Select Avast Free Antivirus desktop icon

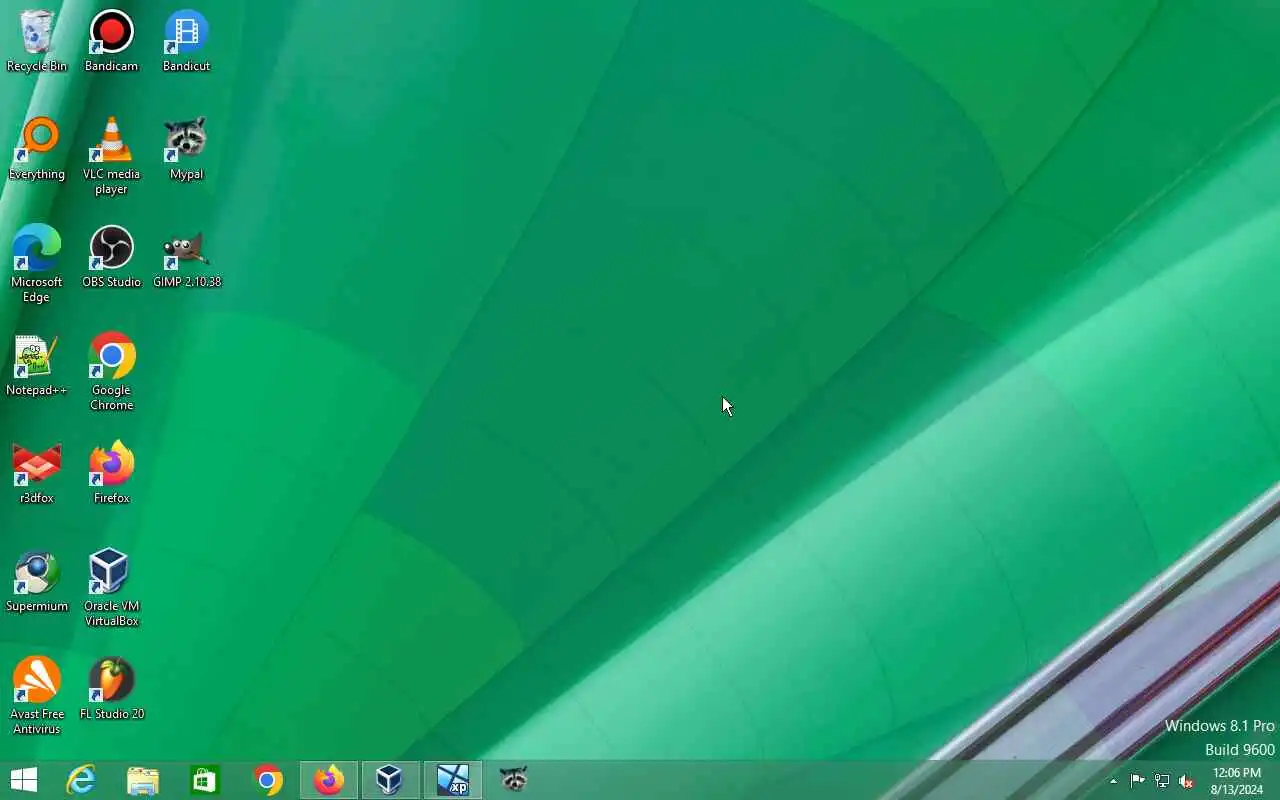click(37, 697)
